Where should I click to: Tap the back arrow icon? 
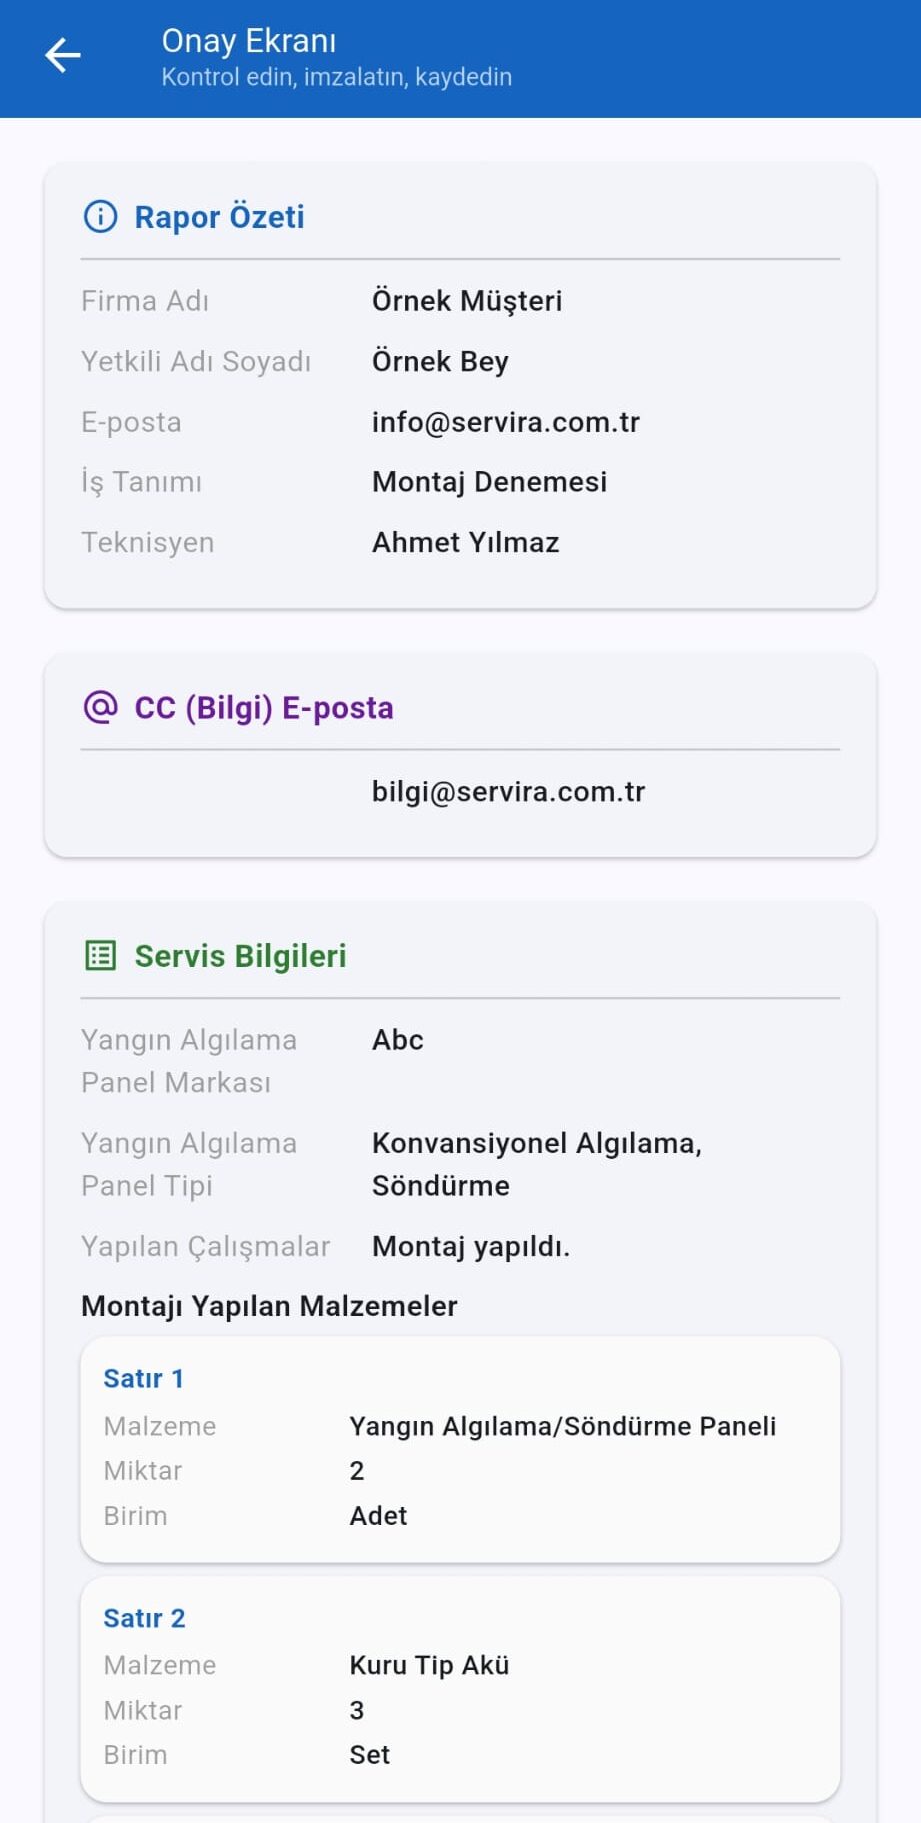63,56
